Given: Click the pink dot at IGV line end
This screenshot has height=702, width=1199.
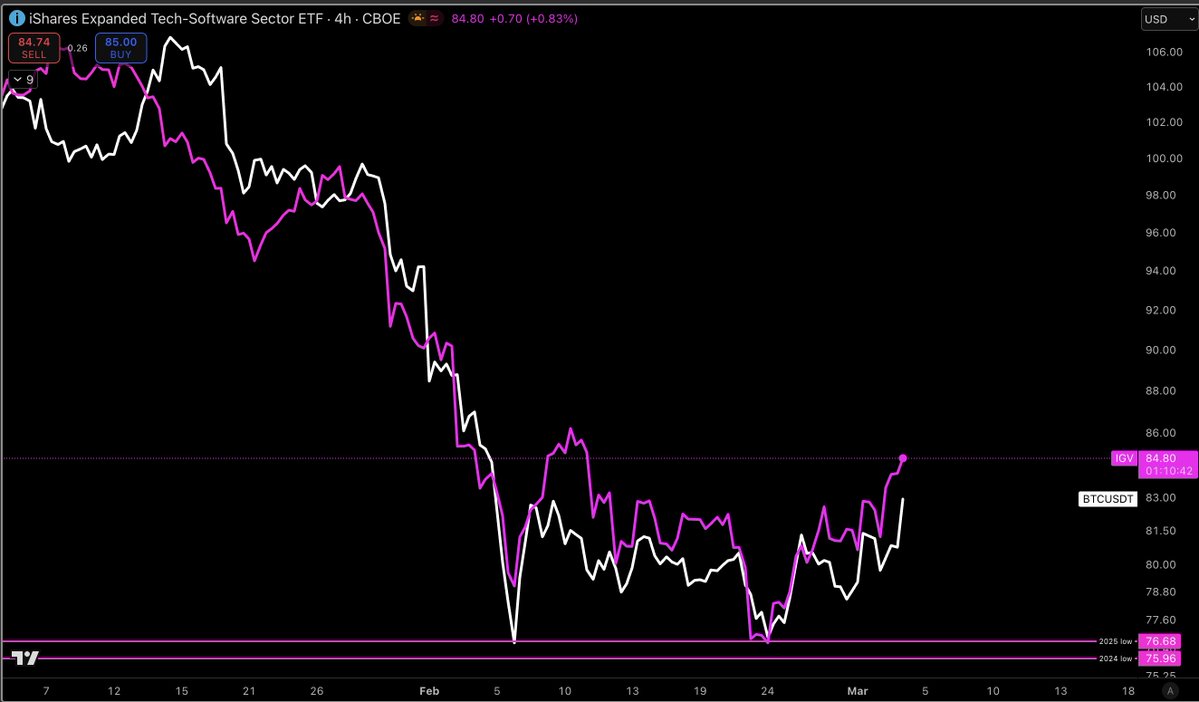Looking at the screenshot, I should click(903, 458).
